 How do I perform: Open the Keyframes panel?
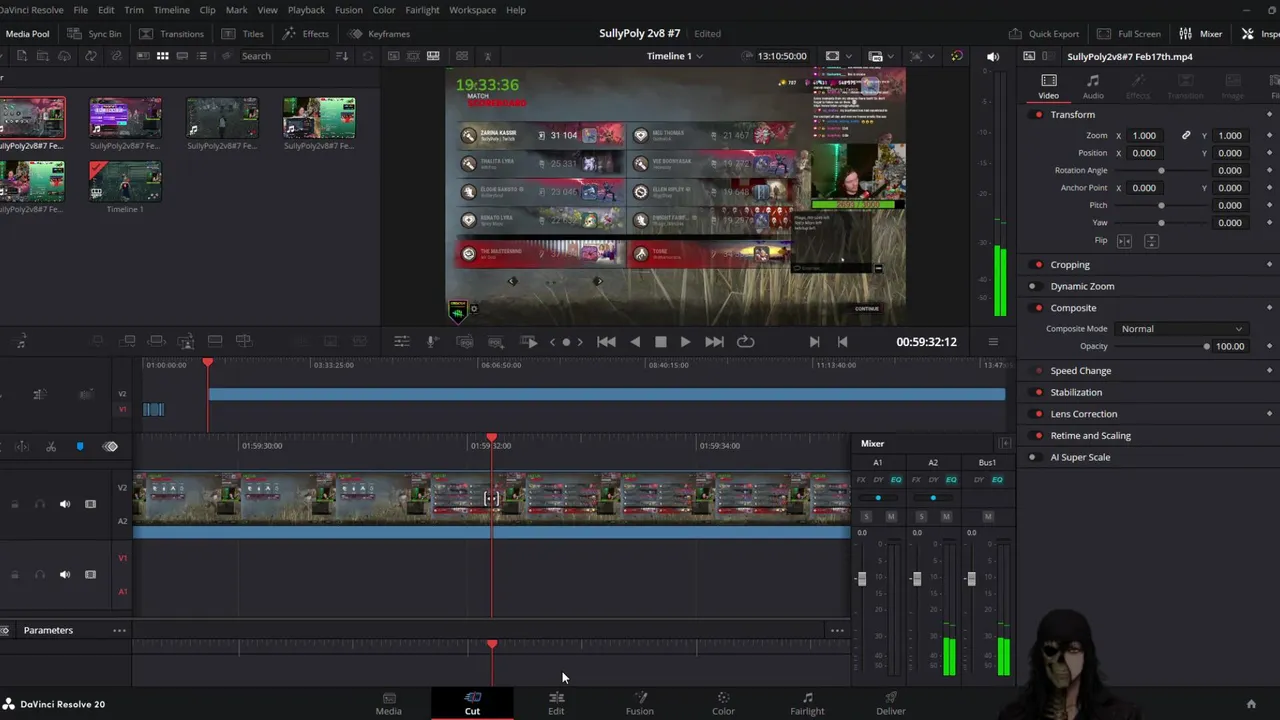pyautogui.click(x=379, y=34)
